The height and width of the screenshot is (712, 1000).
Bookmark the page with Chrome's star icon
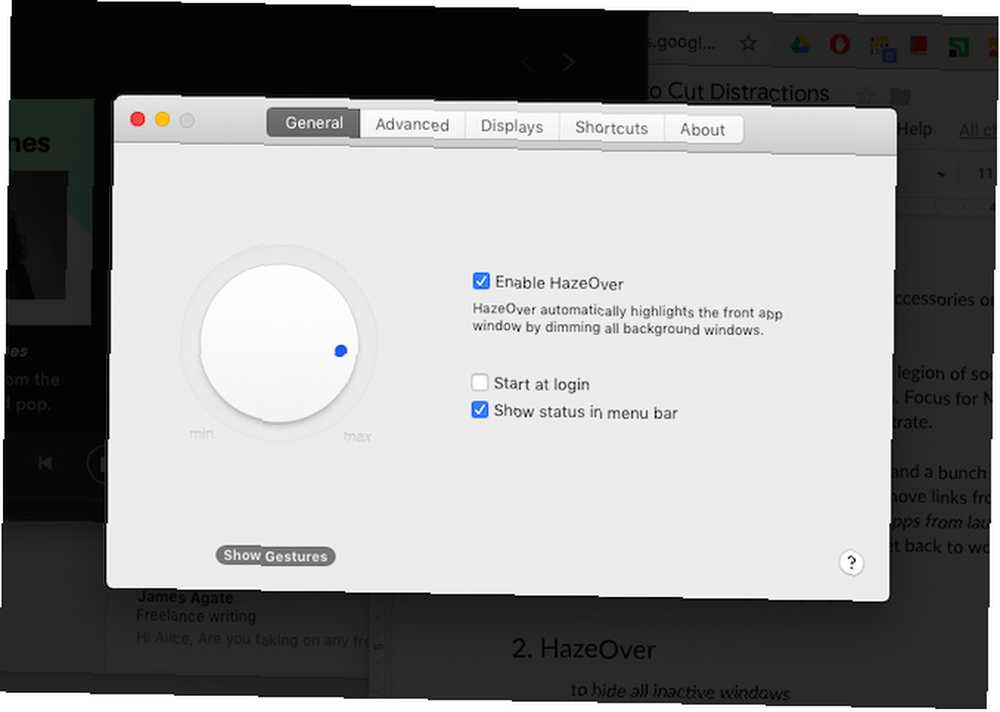tap(748, 43)
